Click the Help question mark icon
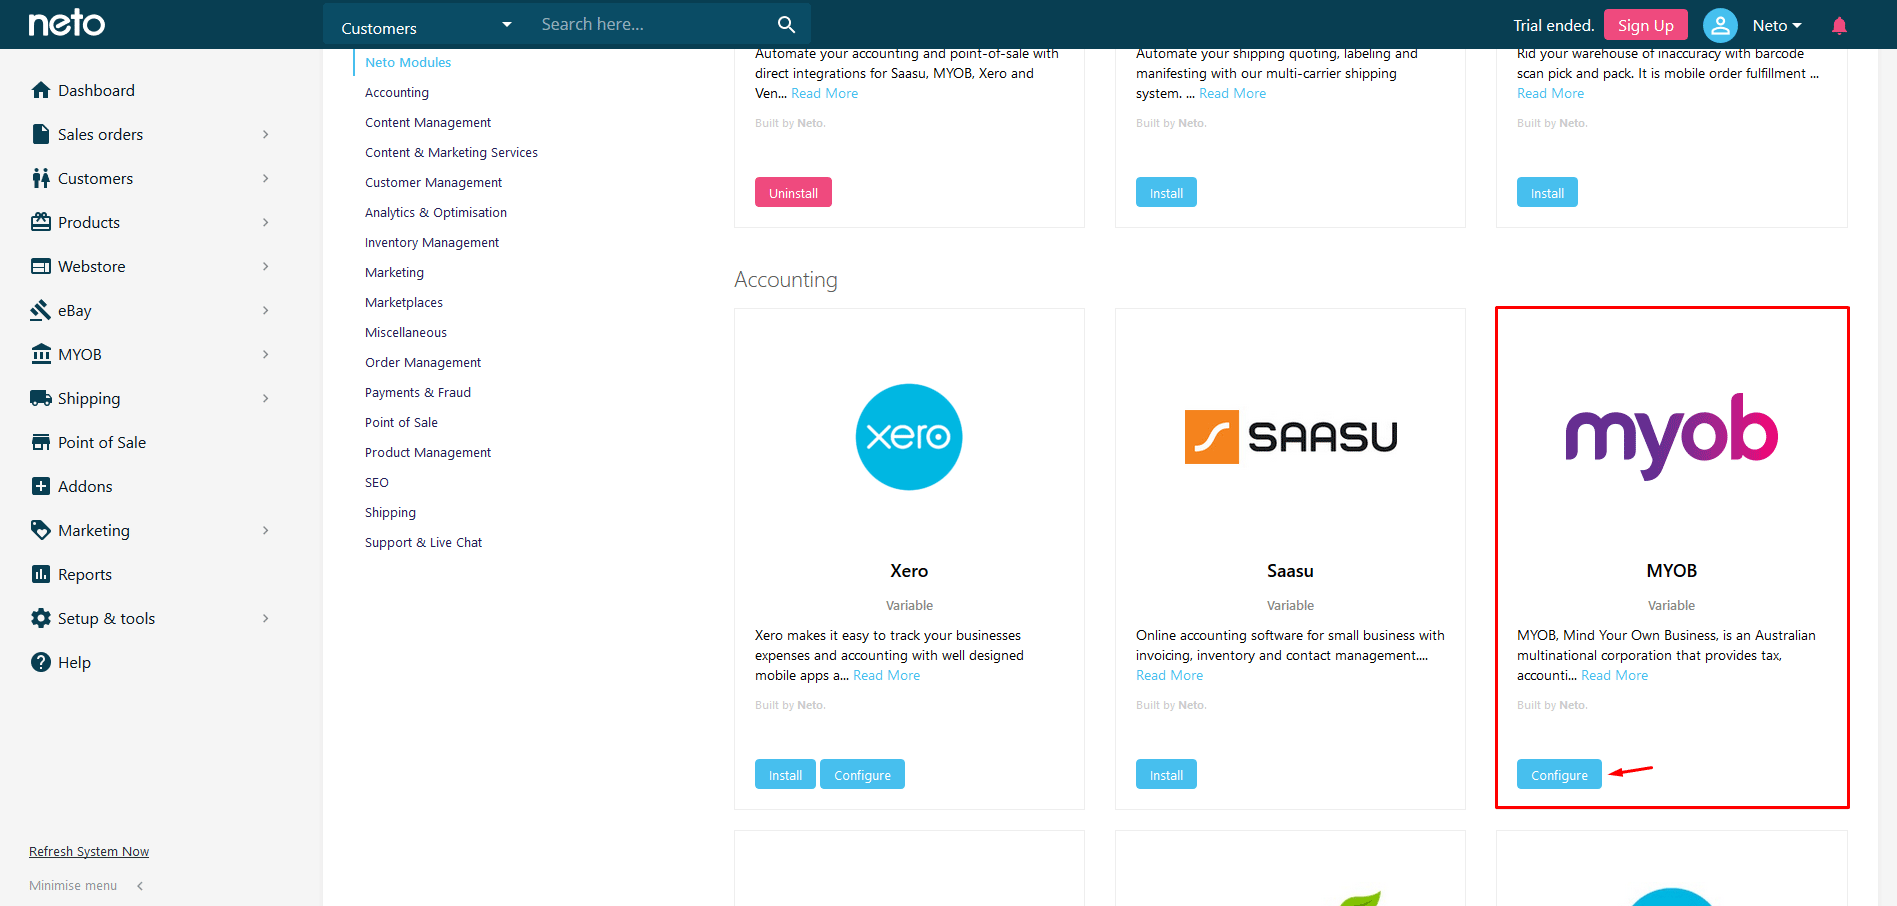The width and height of the screenshot is (1897, 906). coord(41,662)
